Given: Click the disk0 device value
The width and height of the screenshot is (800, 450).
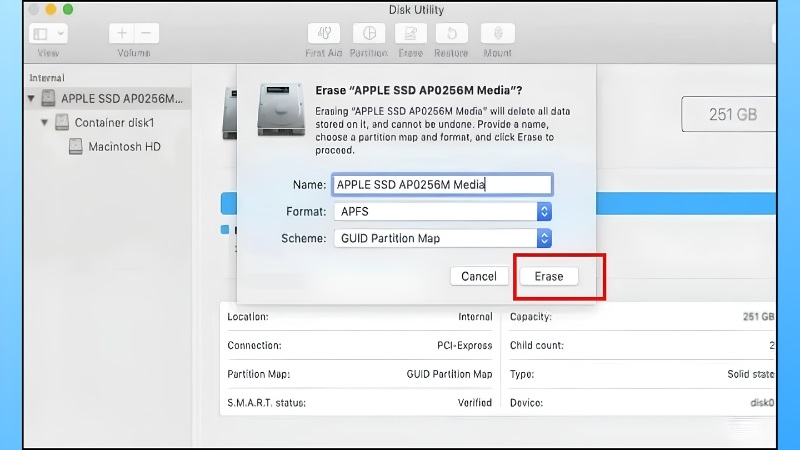Looking at the screenshot, I should click(762, 403).
